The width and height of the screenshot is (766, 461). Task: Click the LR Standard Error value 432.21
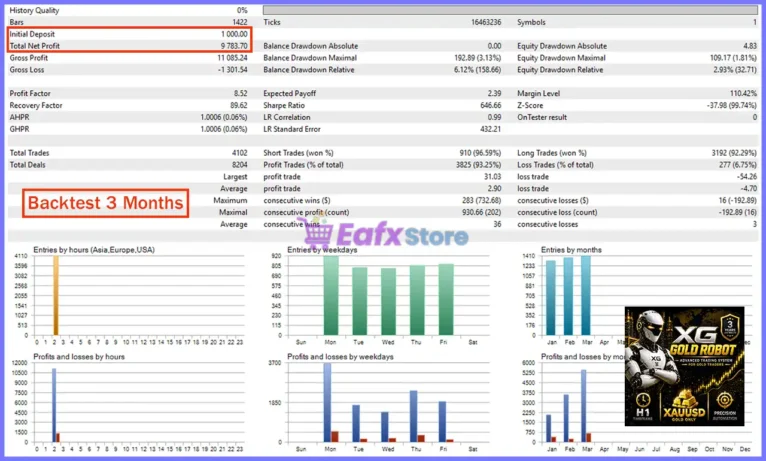491,129
